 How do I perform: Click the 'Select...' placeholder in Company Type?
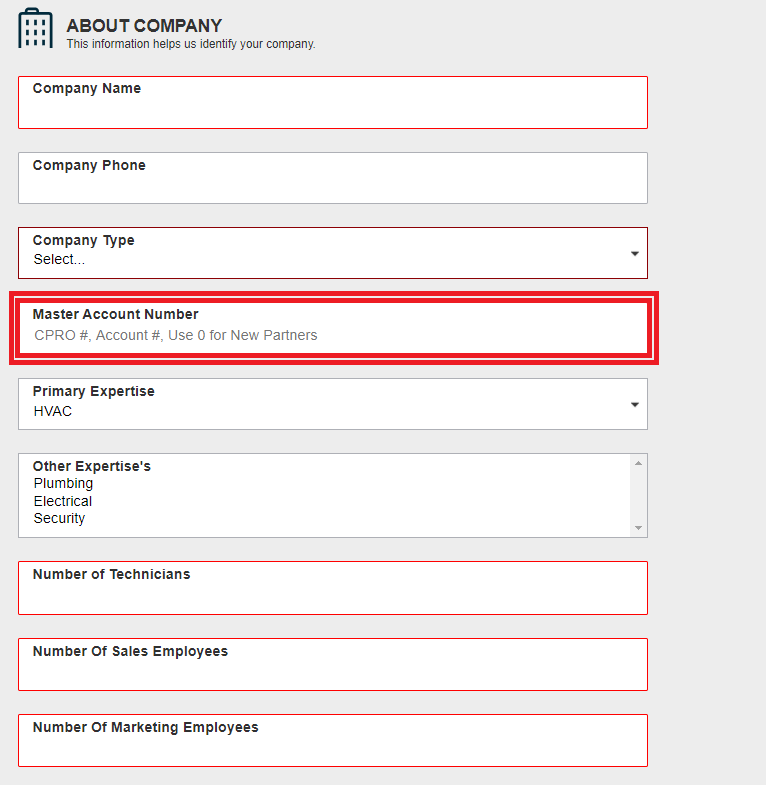click(59, 259)
